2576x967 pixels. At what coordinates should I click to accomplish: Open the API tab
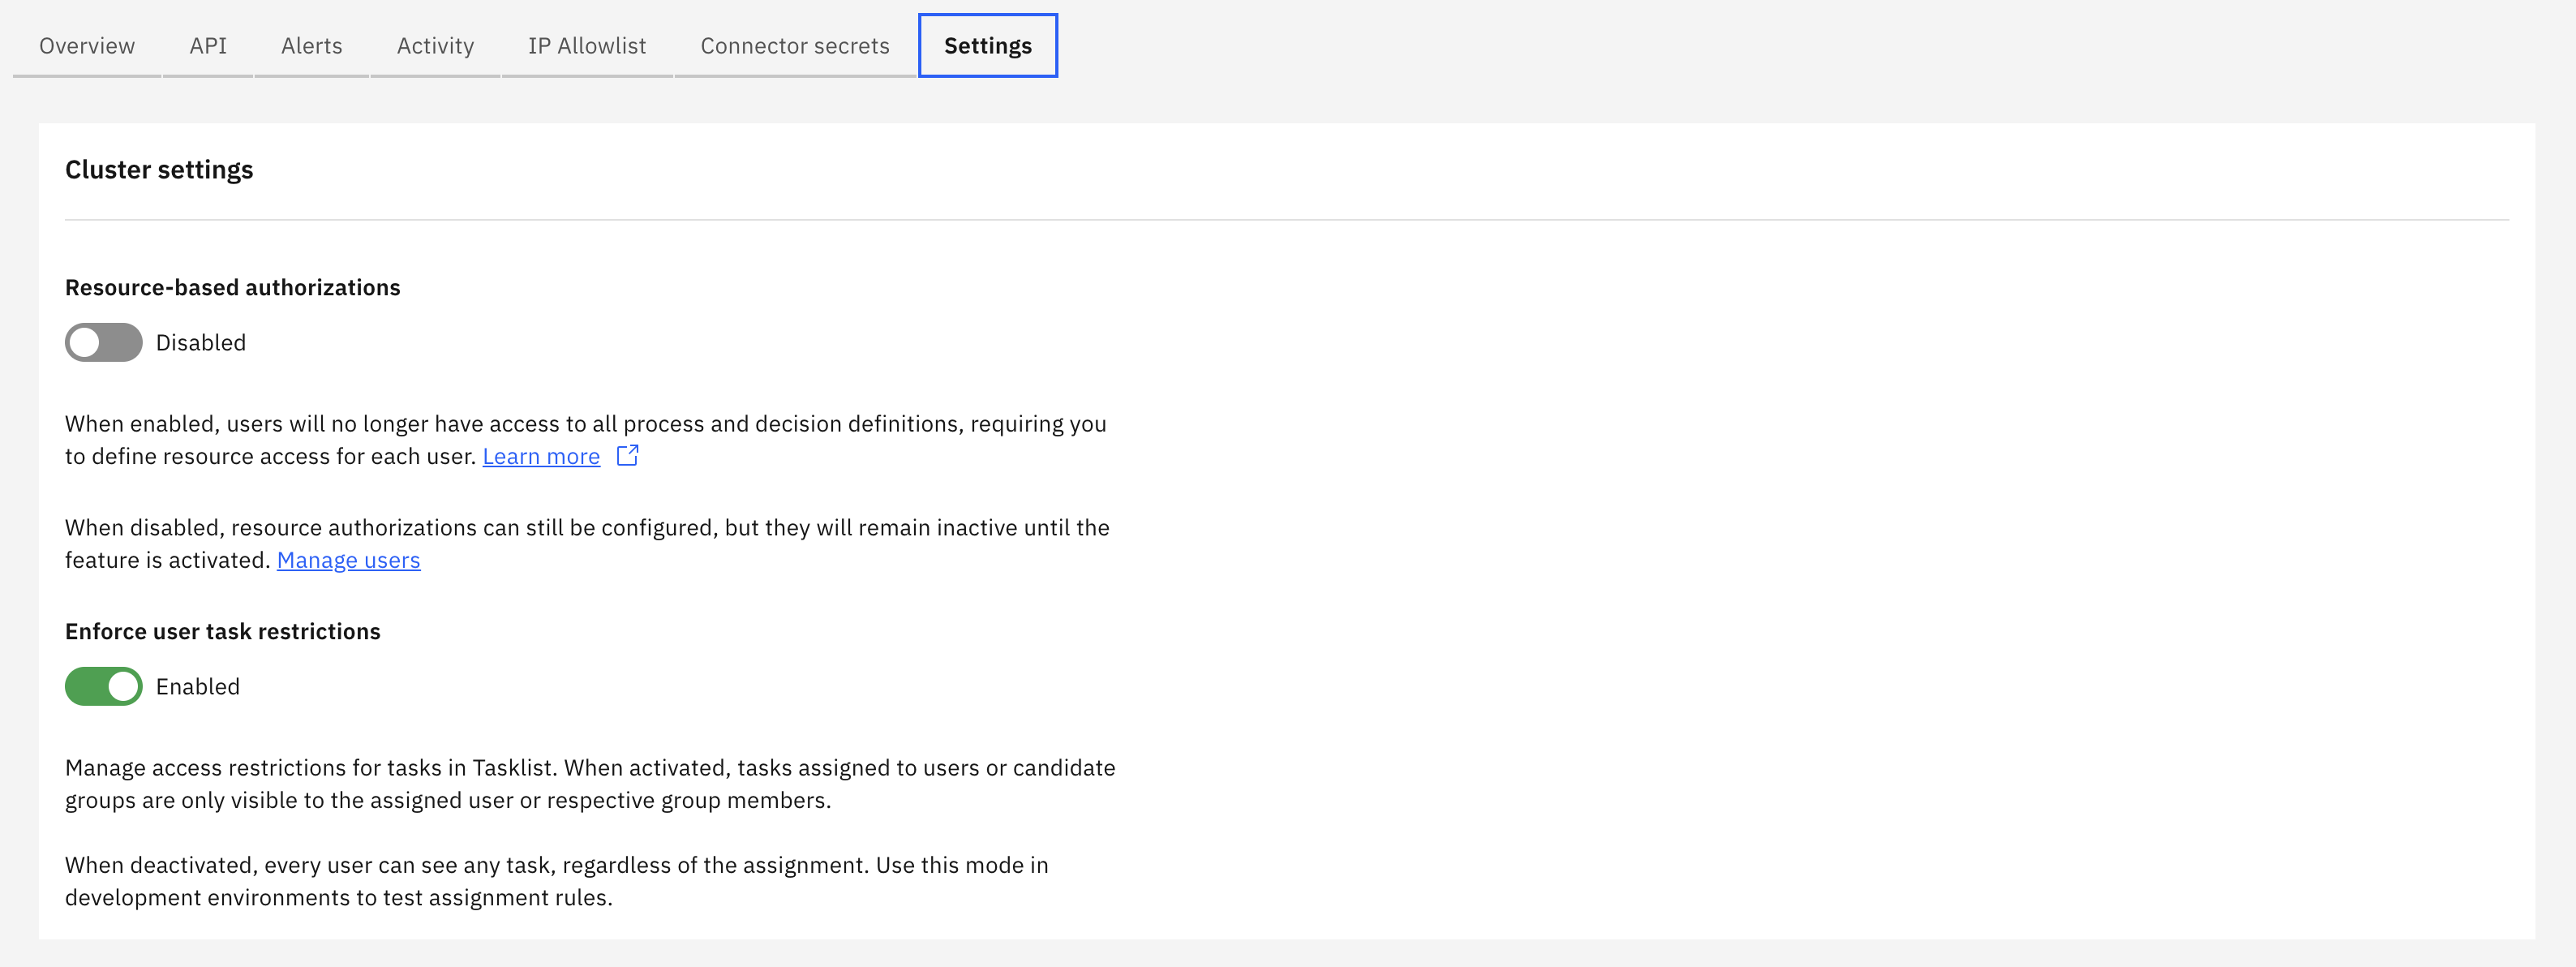(207, 45)
